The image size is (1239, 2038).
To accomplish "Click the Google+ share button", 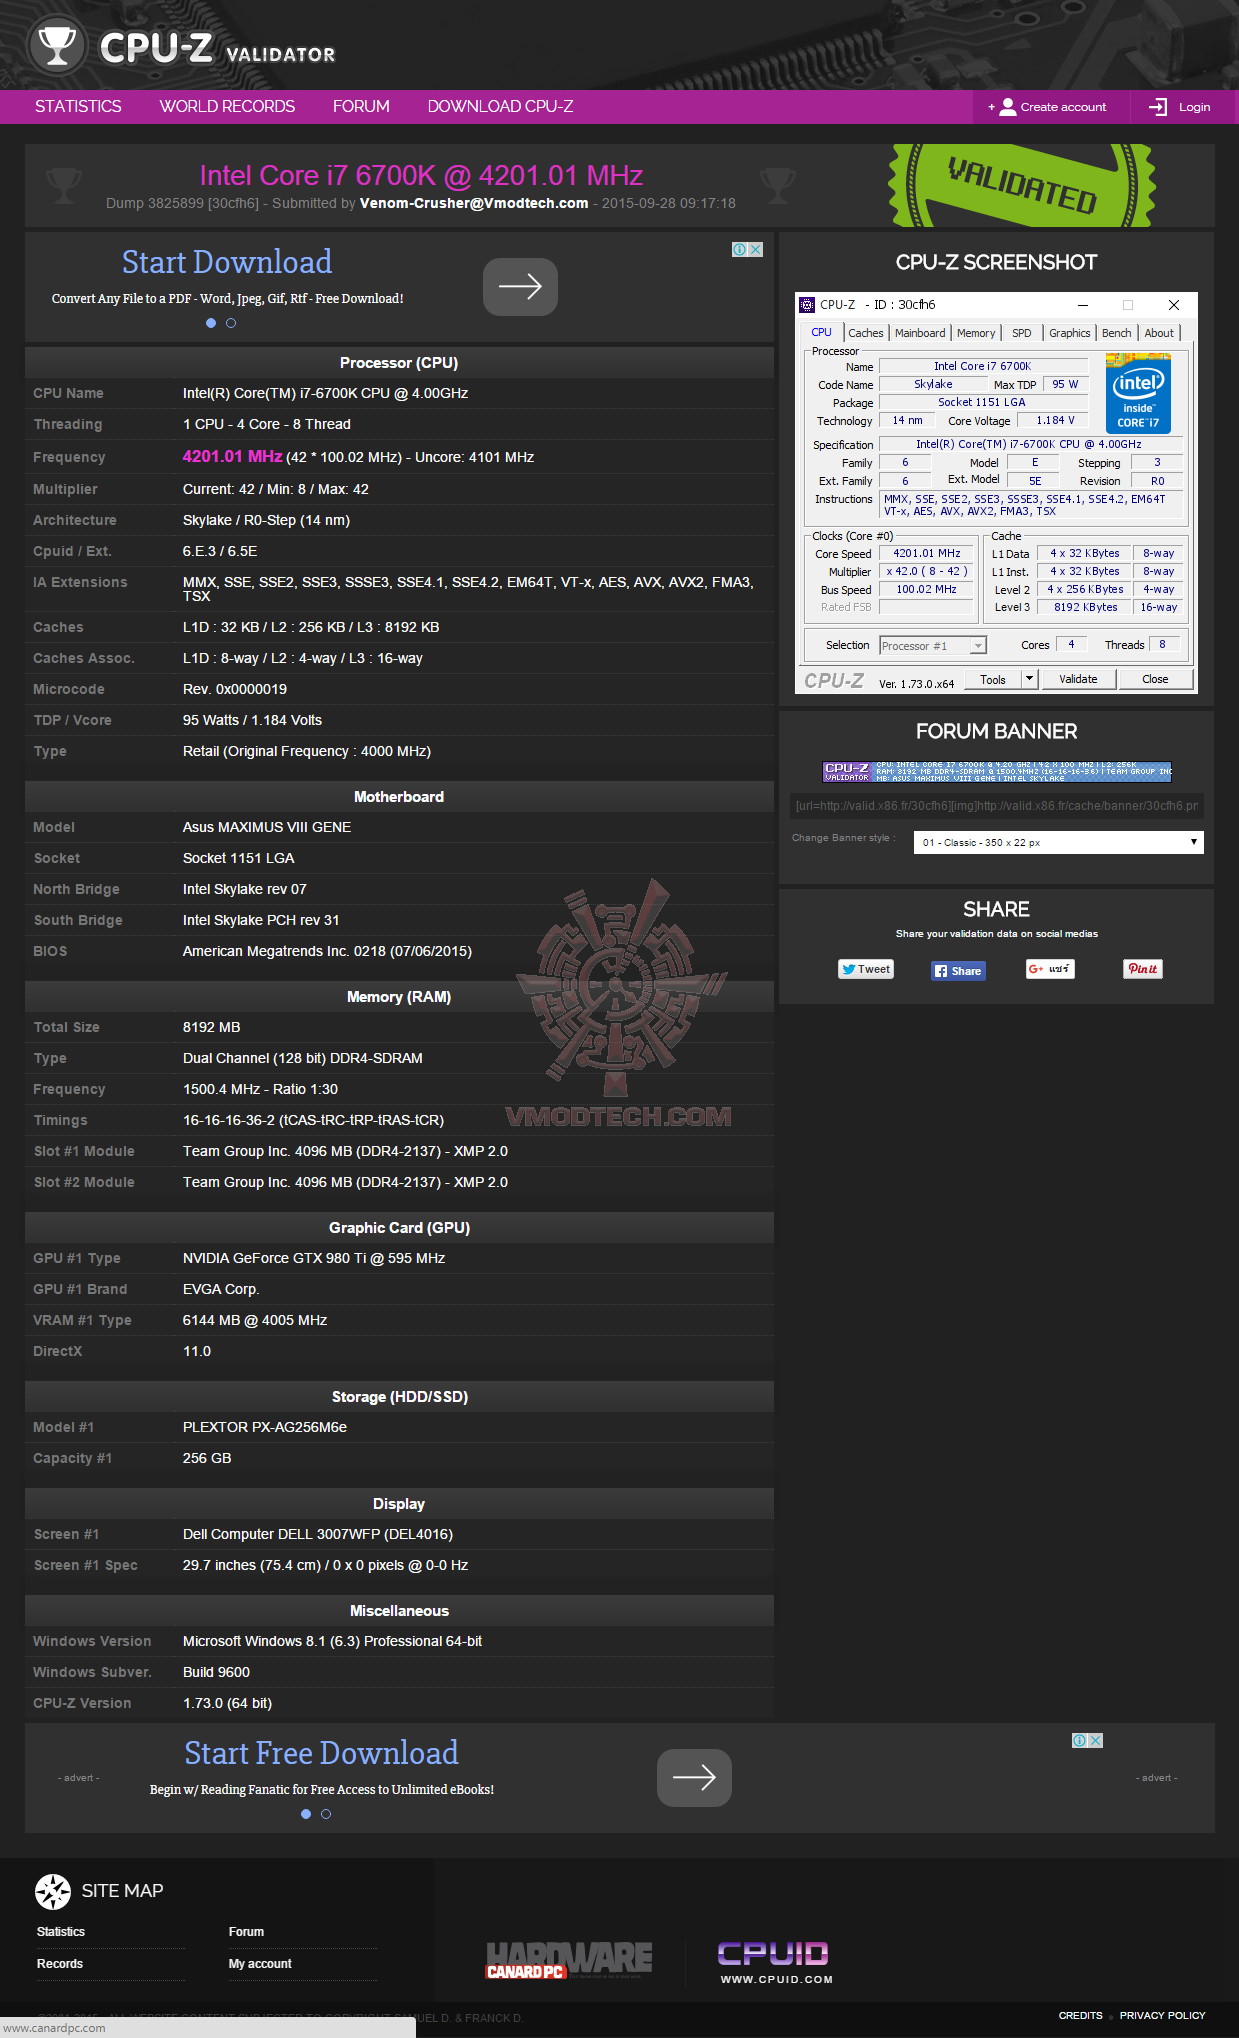I will pos(1050,969).
